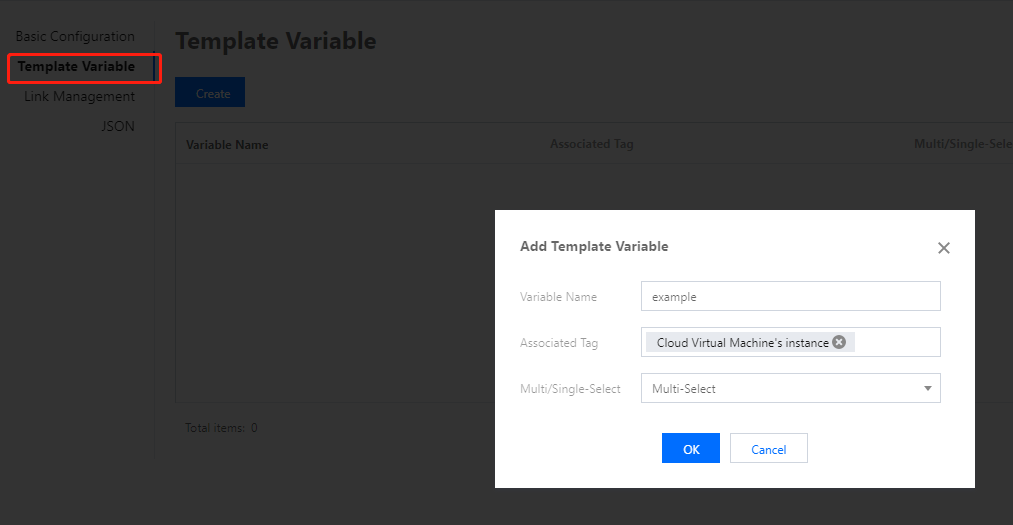The width and height of the screenshot is (1013, 525).
Task: Focus the Variable Name input containing 'example'
Action: [x=790, y=297]
